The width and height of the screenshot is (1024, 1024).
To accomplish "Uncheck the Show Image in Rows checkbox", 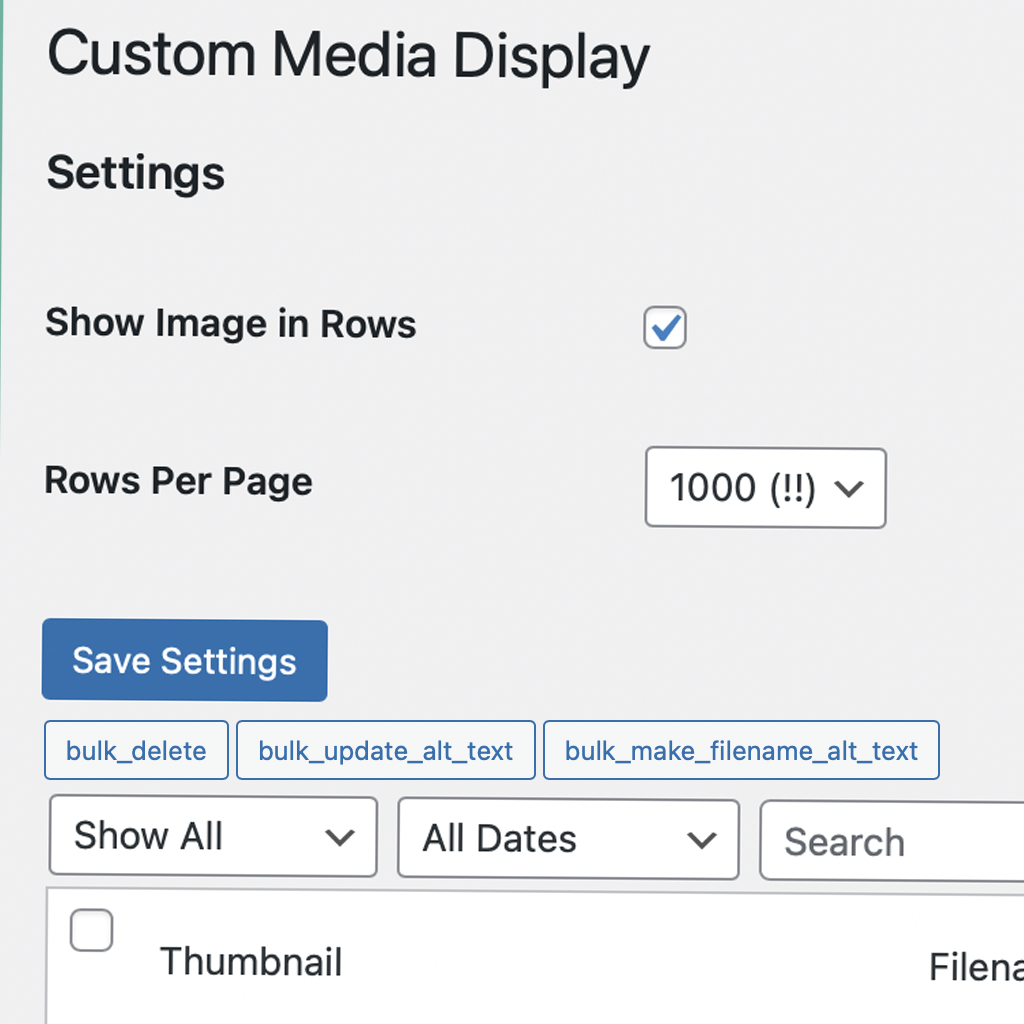I will pos(665,327).
